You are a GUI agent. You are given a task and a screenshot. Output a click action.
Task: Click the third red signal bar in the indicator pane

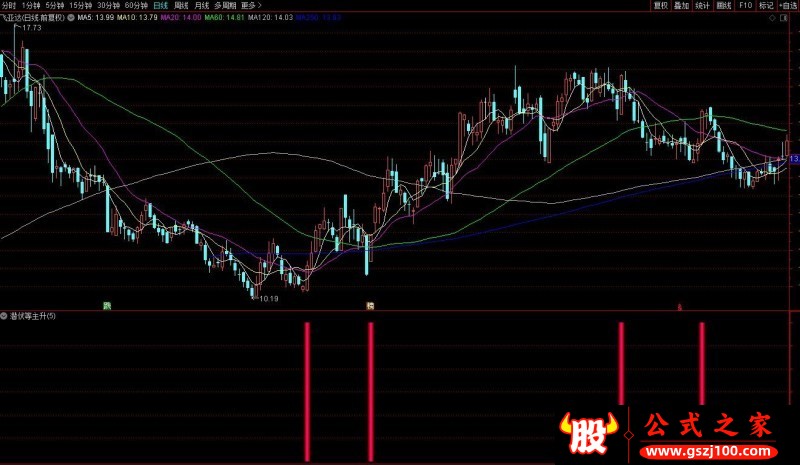click(x=621, y=363)
